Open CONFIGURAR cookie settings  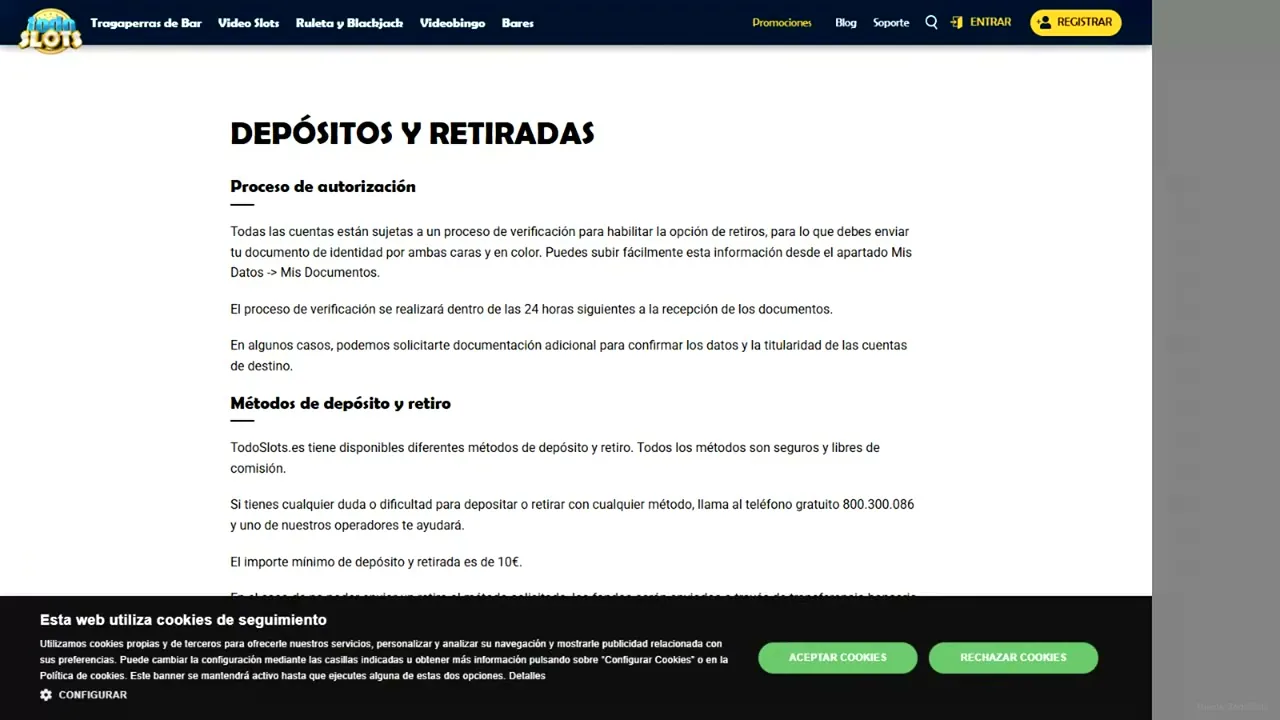pos(93,695)
